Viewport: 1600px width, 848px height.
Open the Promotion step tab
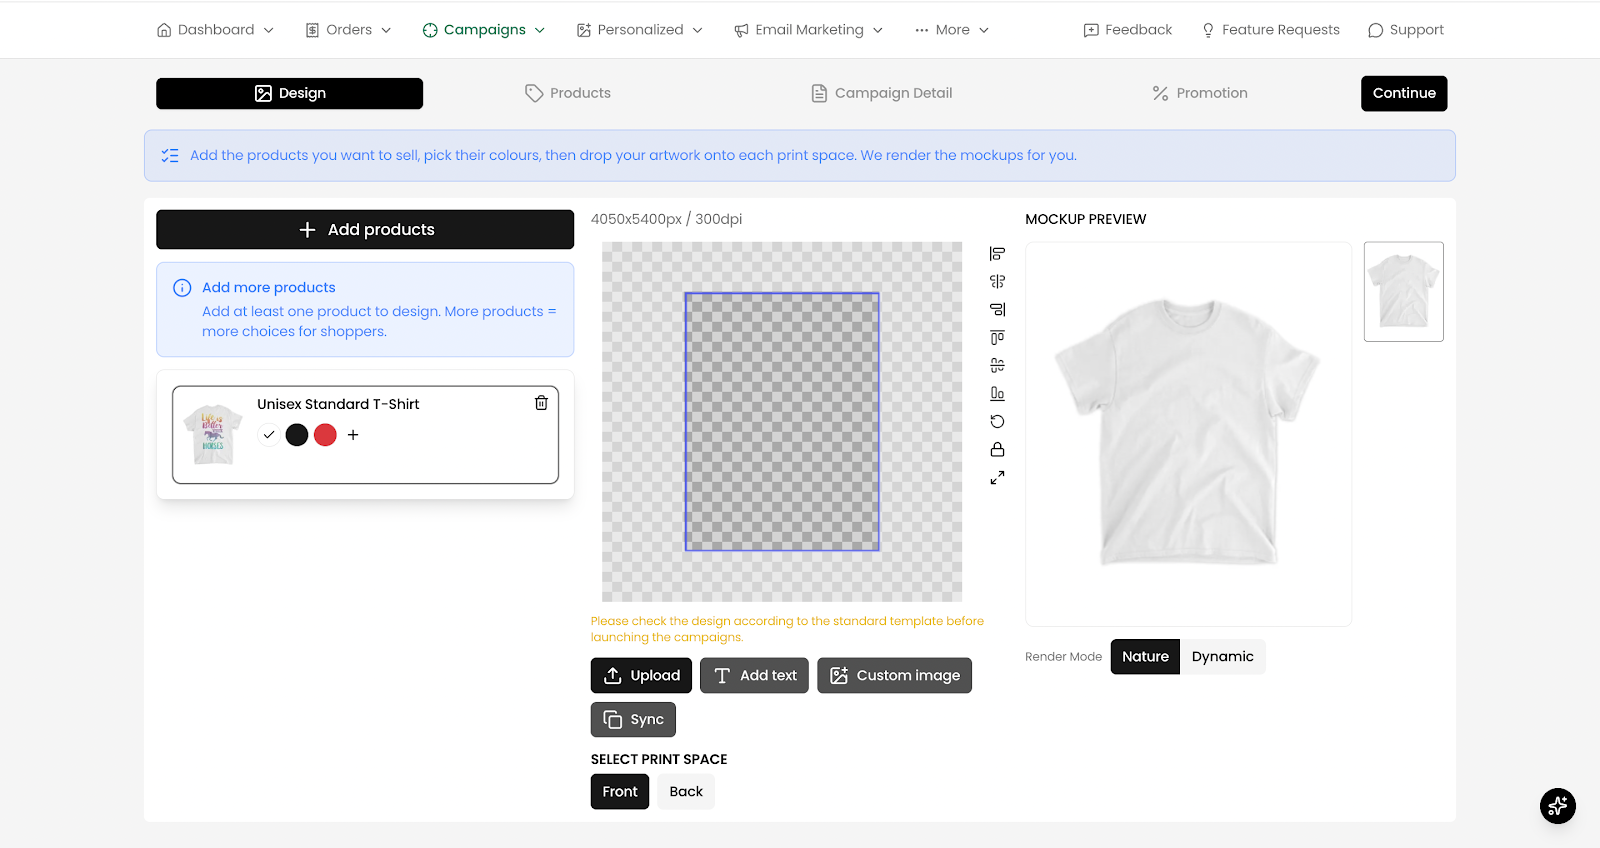1200,93
